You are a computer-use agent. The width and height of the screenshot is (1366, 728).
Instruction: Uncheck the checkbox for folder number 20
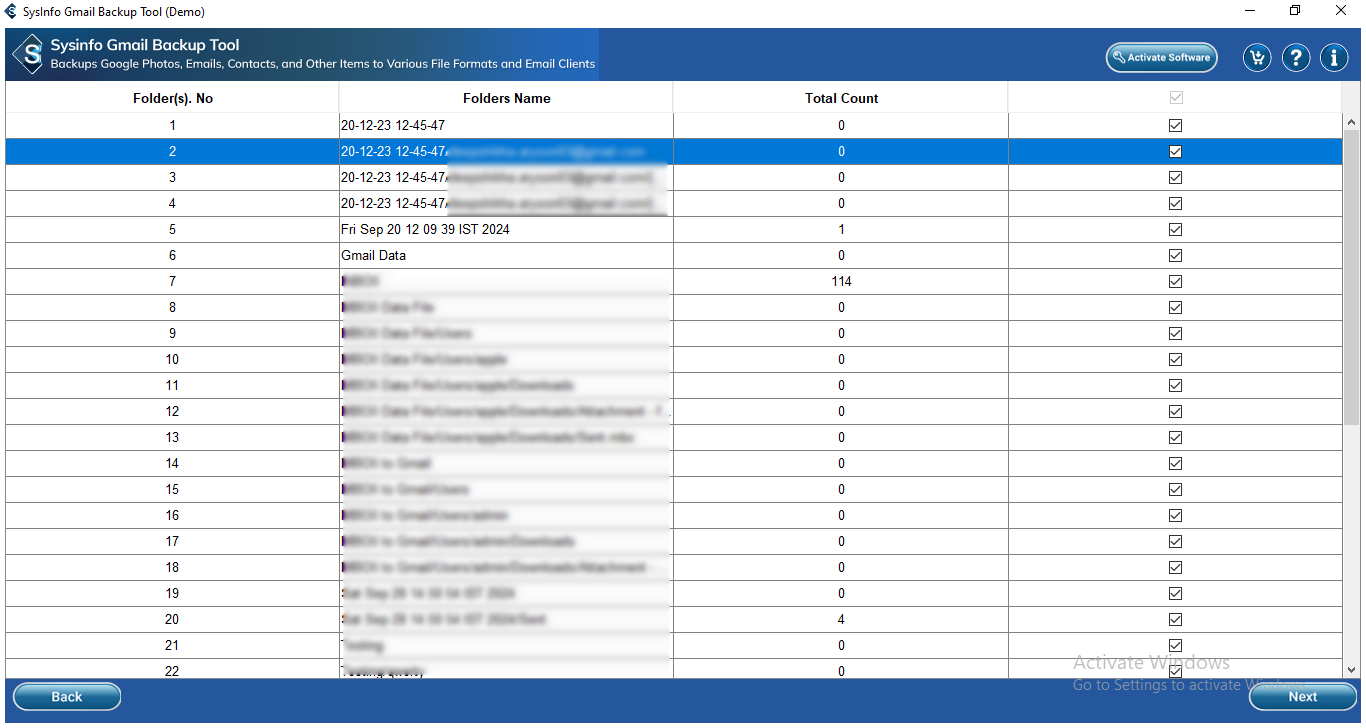[1175, 619]
